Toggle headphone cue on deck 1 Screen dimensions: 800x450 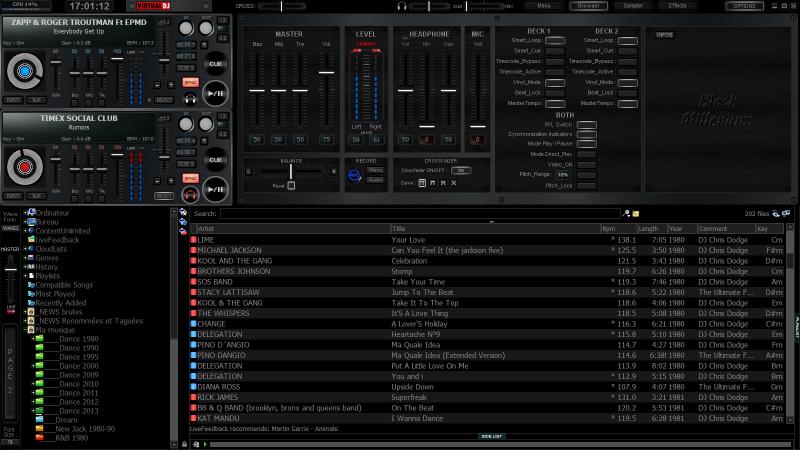190,99
